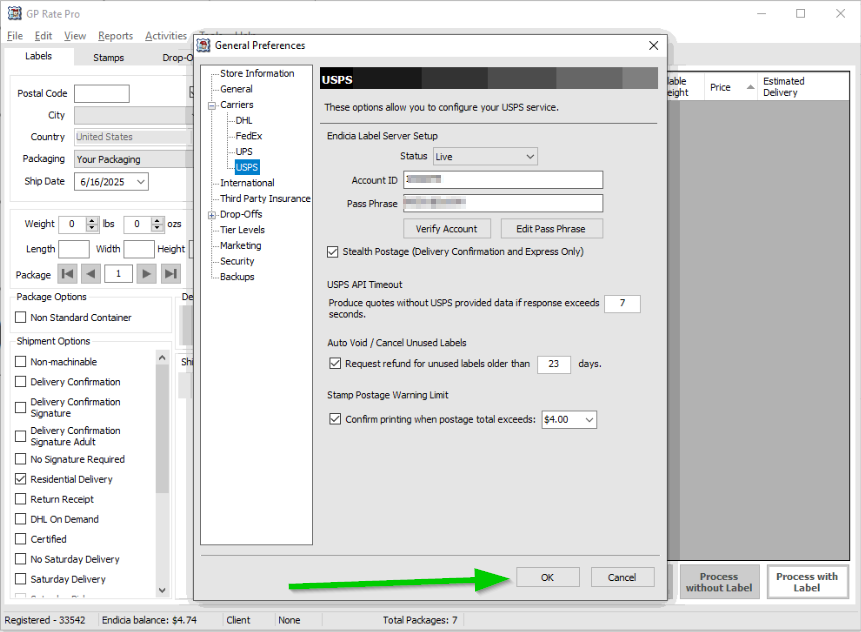Image resolution: width=861 pixels, height=632 pixels.
Task: Open the View menu
Action: (x=75, y=36)
